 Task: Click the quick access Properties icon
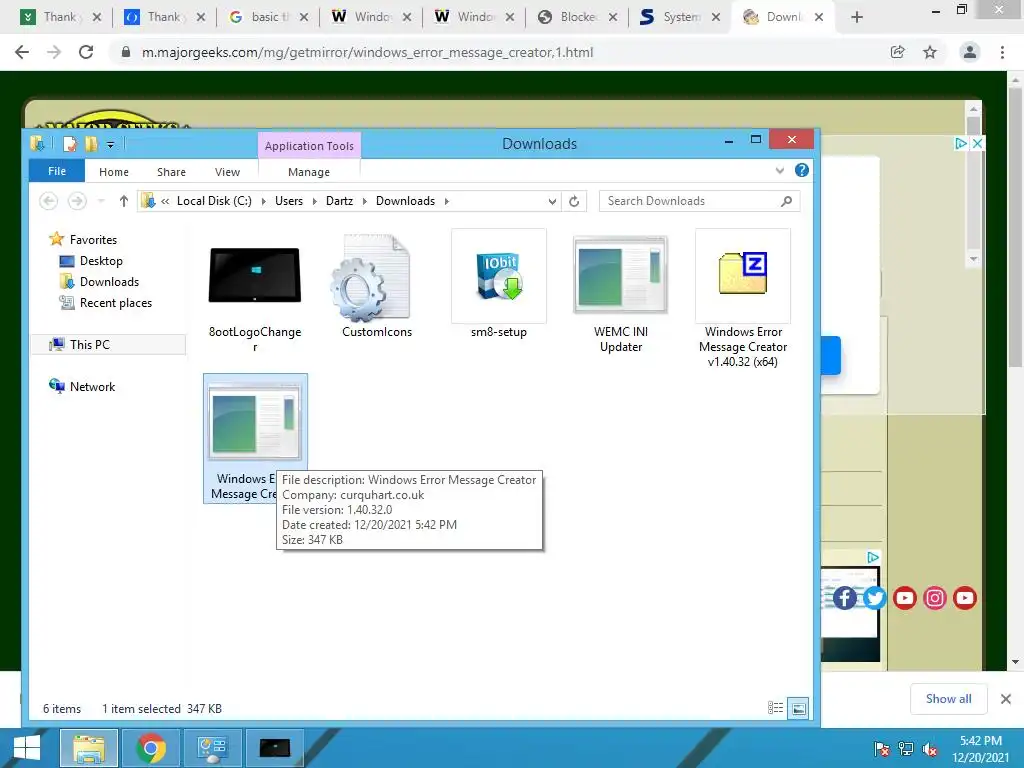(69, 144)
